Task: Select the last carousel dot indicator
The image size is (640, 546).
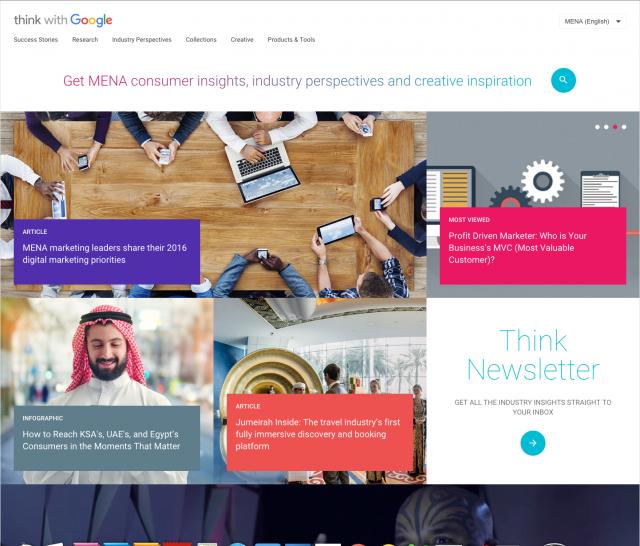Action: click(624, 127)
